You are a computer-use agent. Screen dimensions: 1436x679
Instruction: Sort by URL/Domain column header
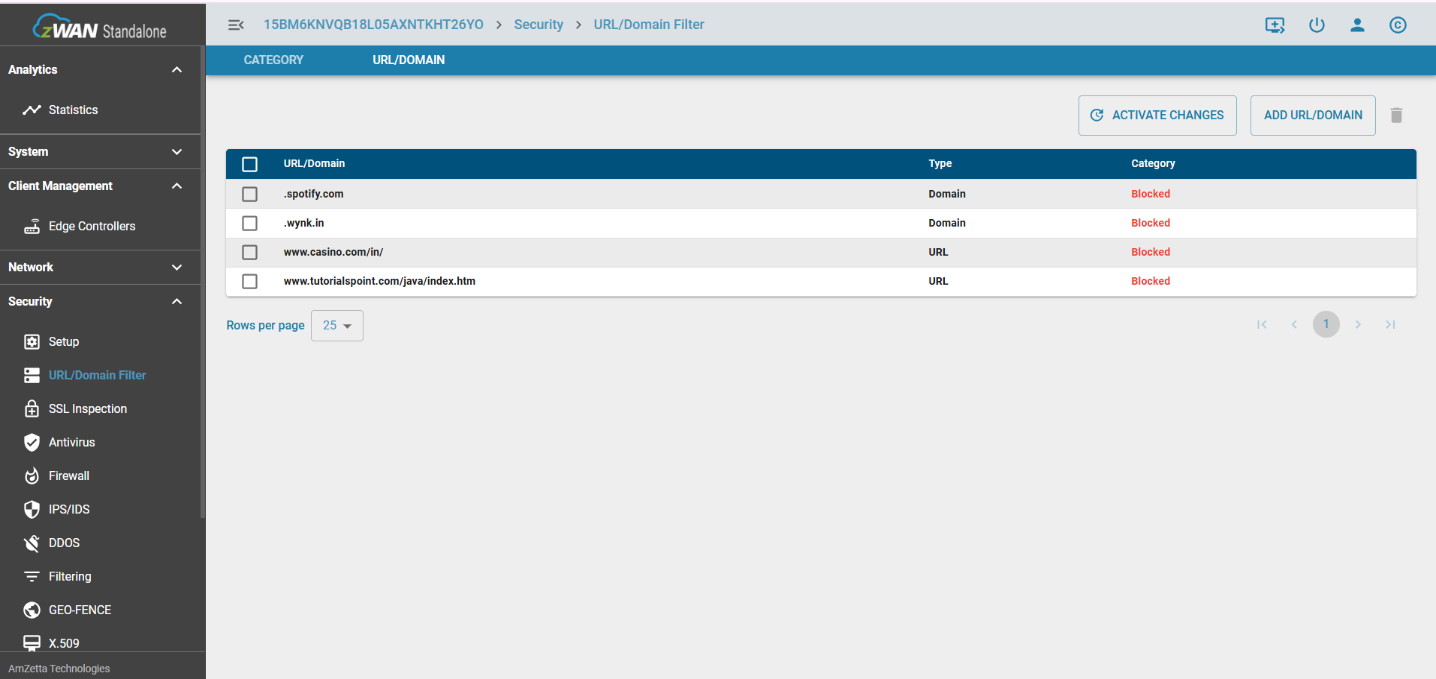(x=314, y=164)
